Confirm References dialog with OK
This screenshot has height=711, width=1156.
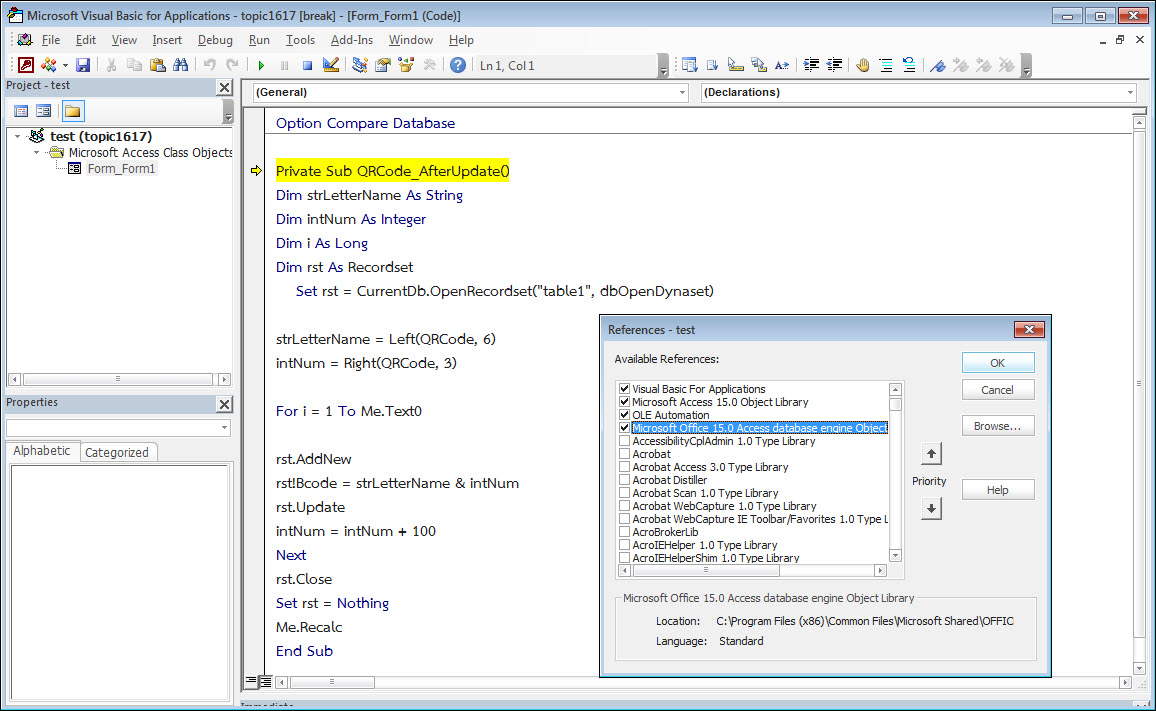[x=997, y=363]
